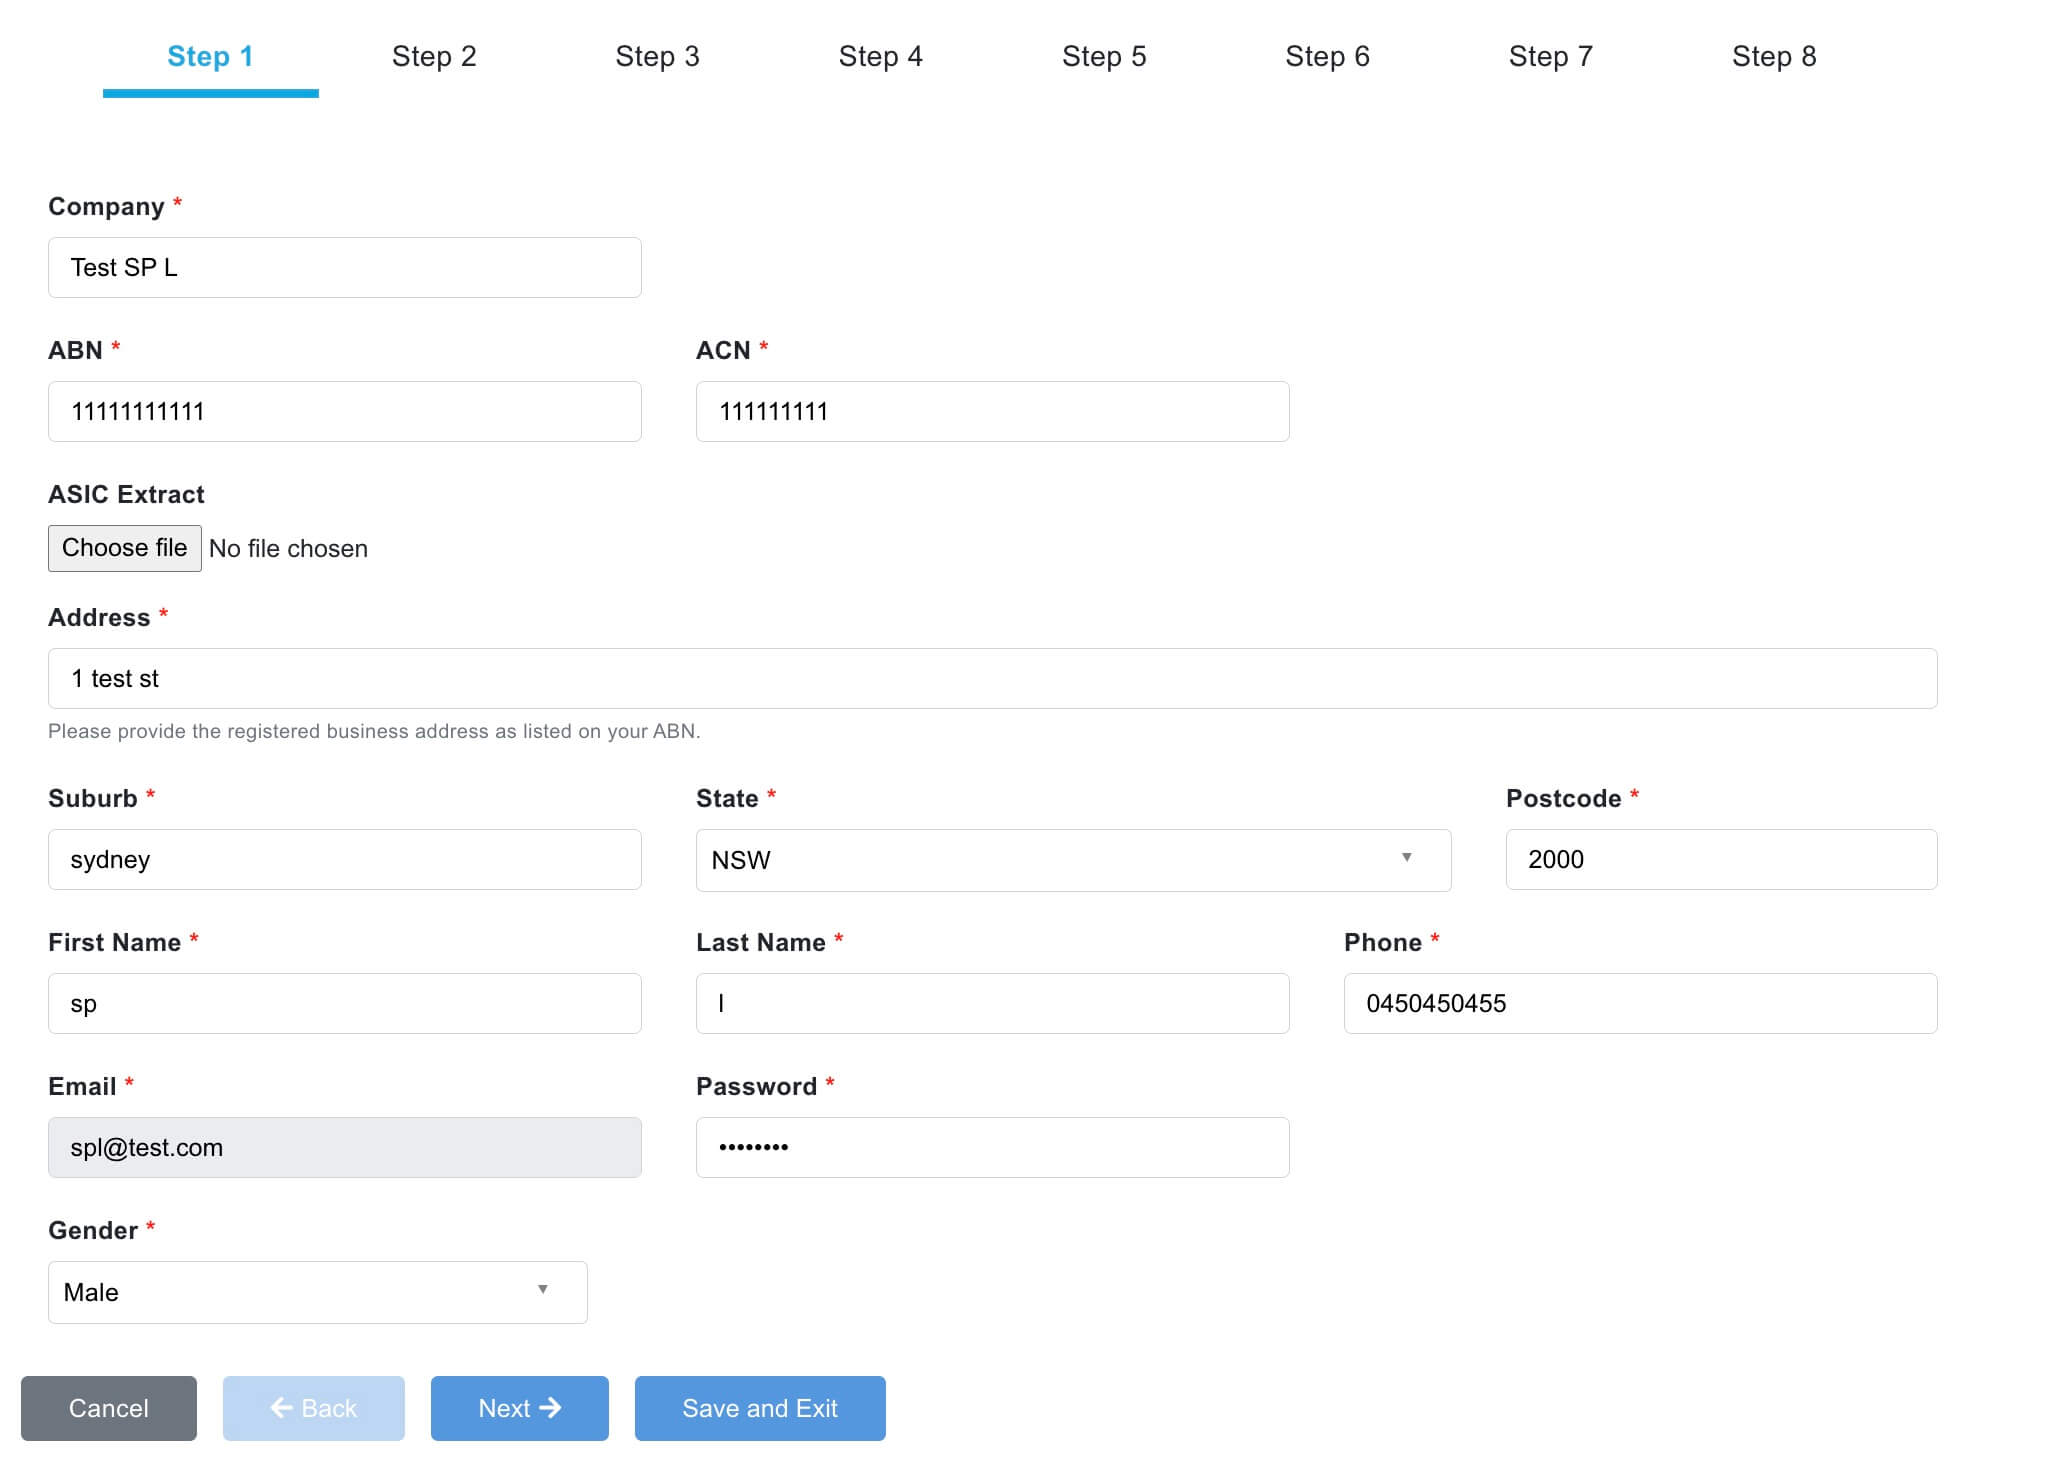Click the Address input field
The image size is (2070, 1460).
992,678
